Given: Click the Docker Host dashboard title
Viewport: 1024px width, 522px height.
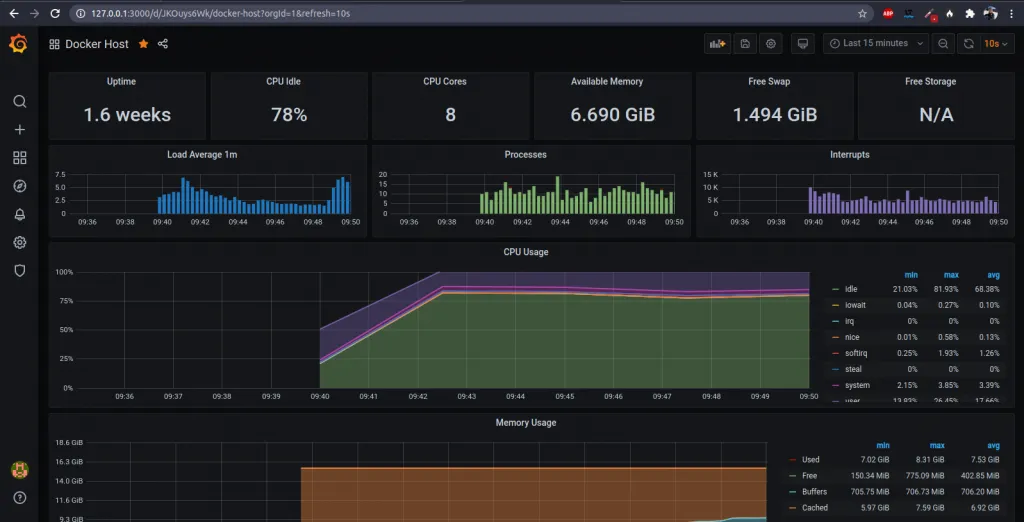Looking at the screenshot, I should point(97,44).
